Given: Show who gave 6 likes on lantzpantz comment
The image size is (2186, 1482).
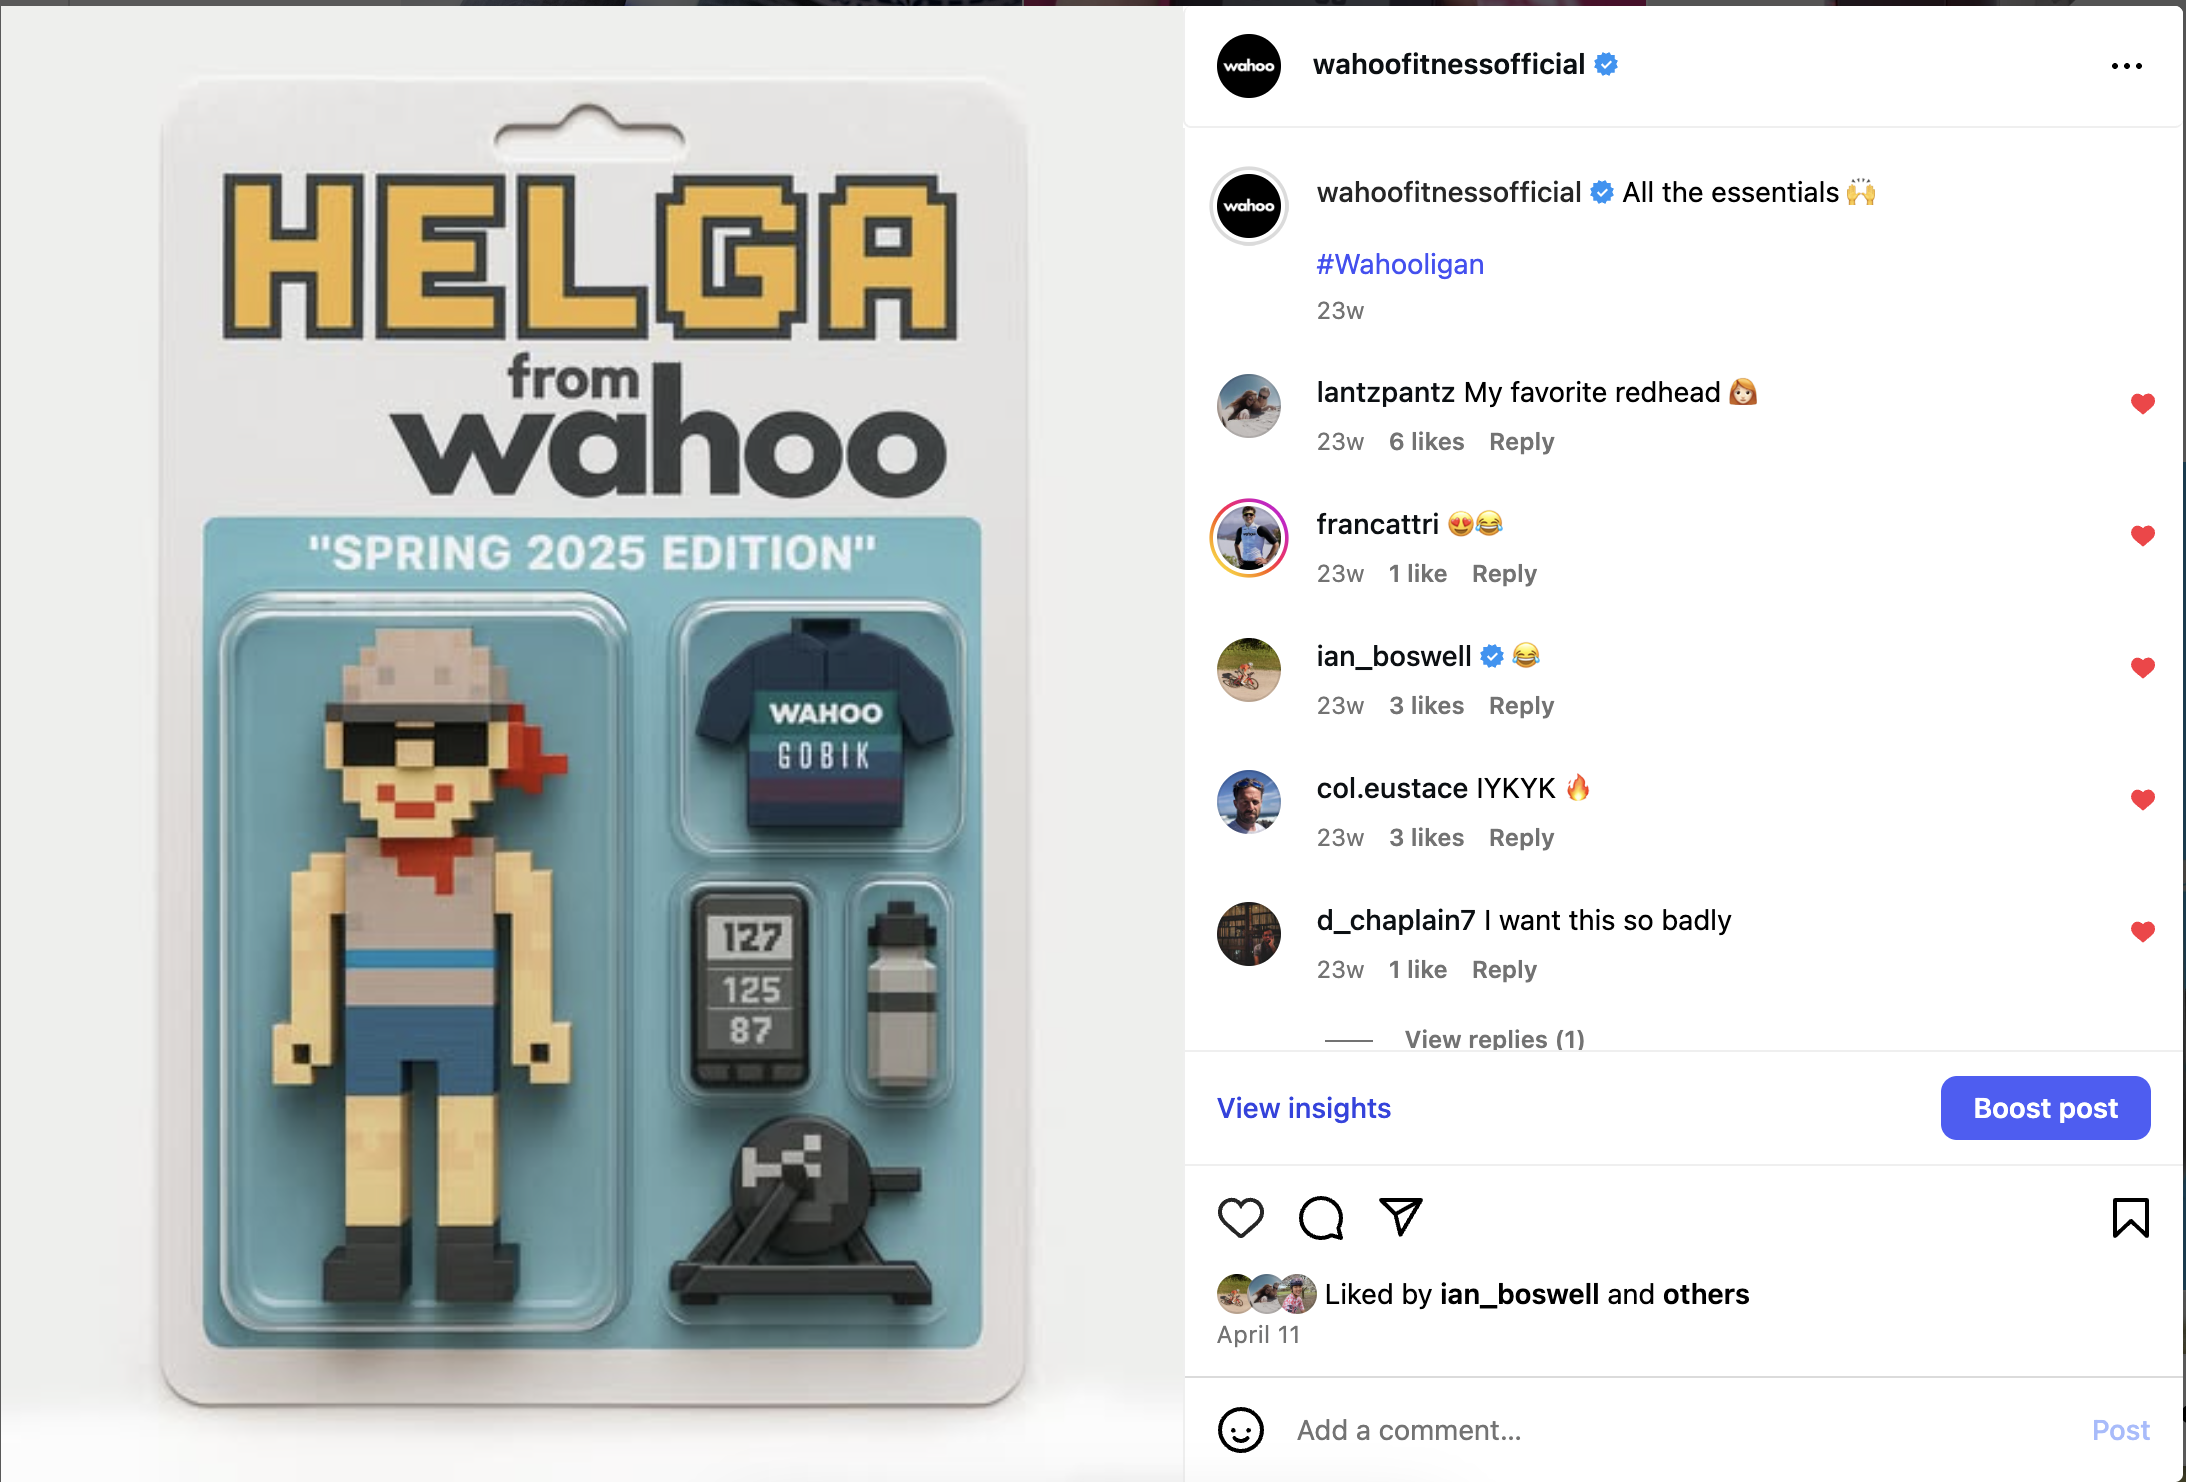Looking at the screenshot, I should point(1426,442).
